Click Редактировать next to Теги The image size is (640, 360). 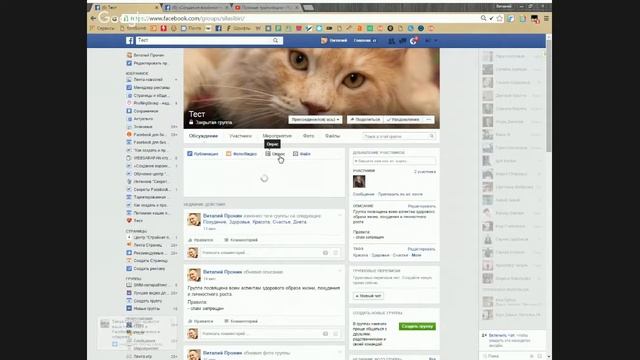click(422, 249)
